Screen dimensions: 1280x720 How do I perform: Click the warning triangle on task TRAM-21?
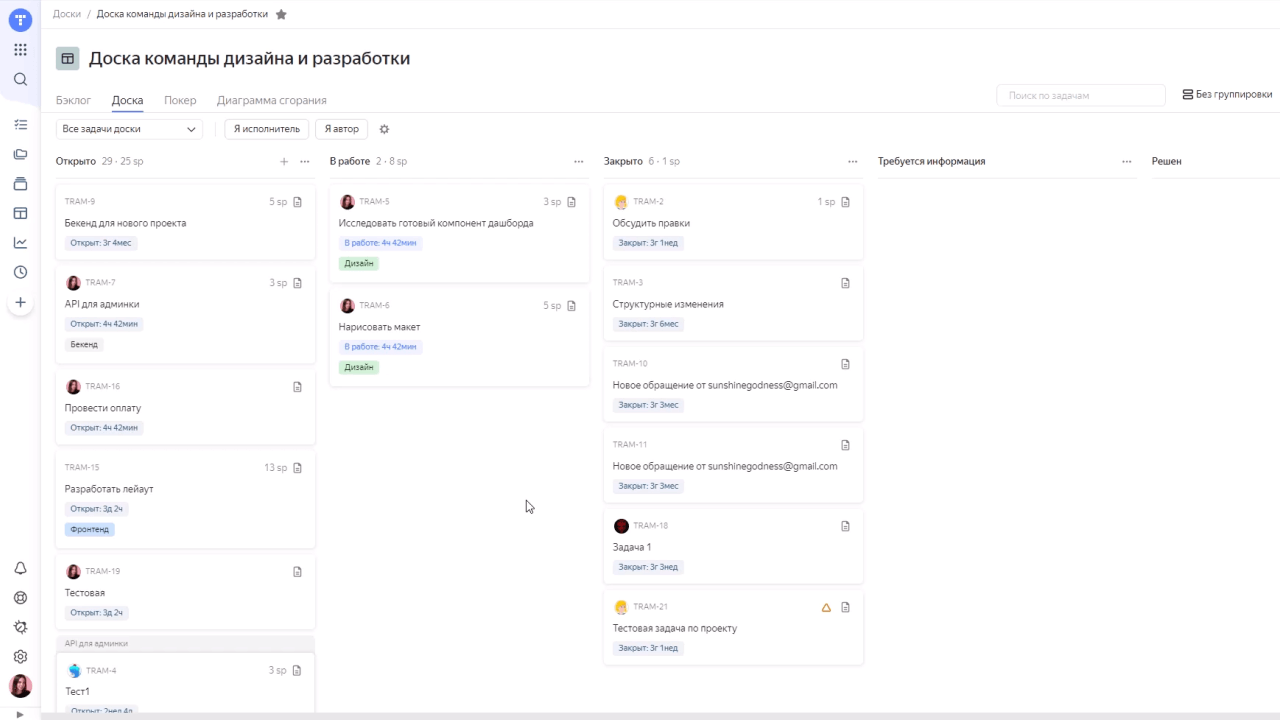click(825, 607)
